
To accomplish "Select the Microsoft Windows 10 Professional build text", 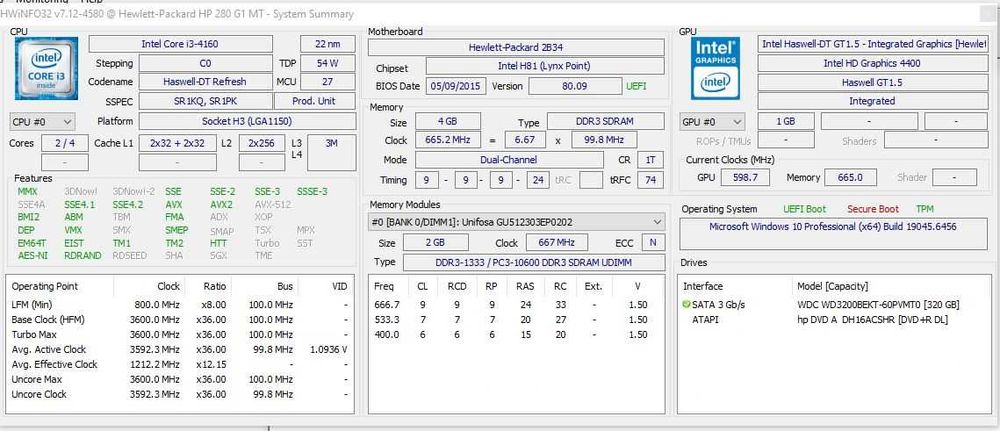I will pos(833,226).
